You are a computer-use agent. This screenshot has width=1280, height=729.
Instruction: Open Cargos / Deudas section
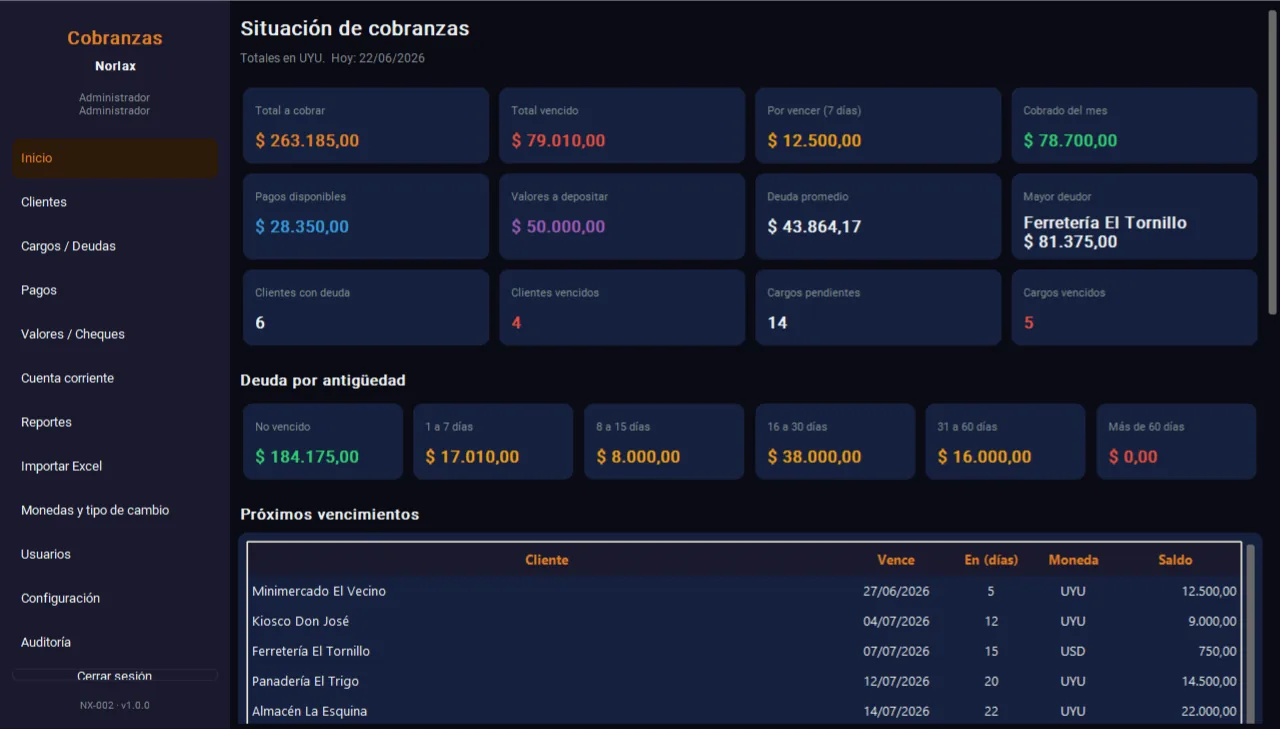(115, 246)
